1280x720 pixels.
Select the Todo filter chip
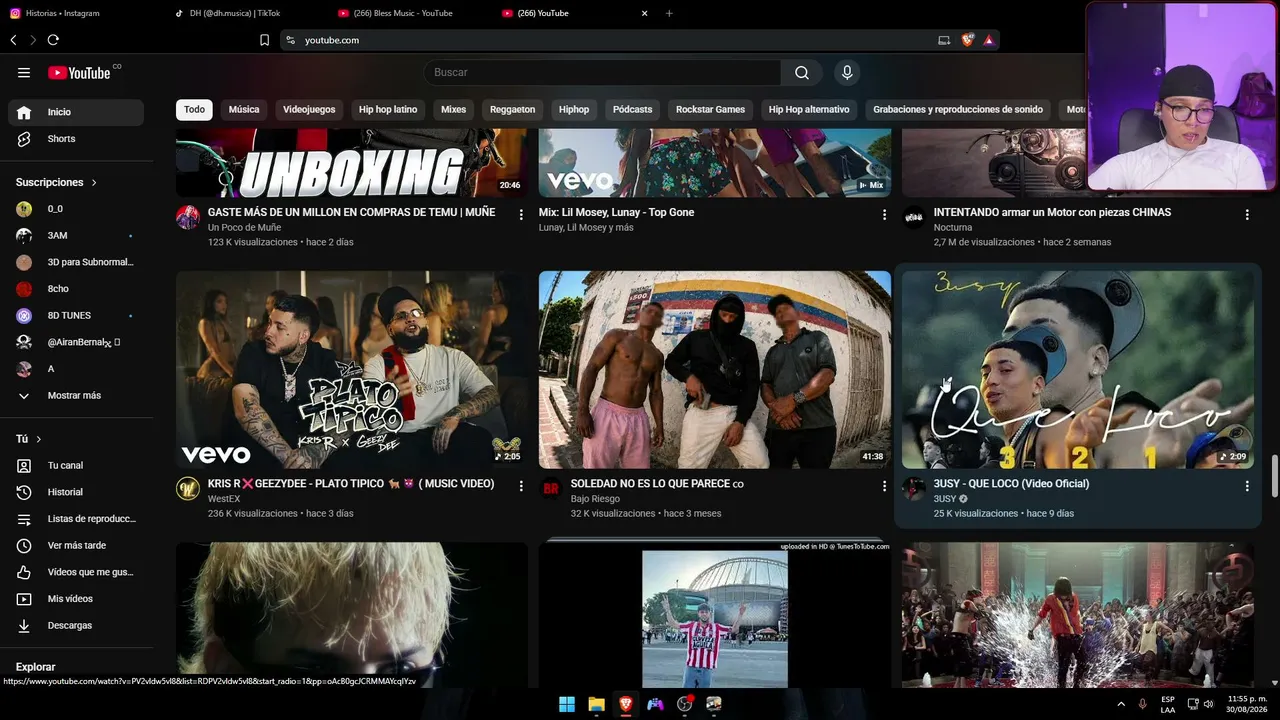point(194,110)
